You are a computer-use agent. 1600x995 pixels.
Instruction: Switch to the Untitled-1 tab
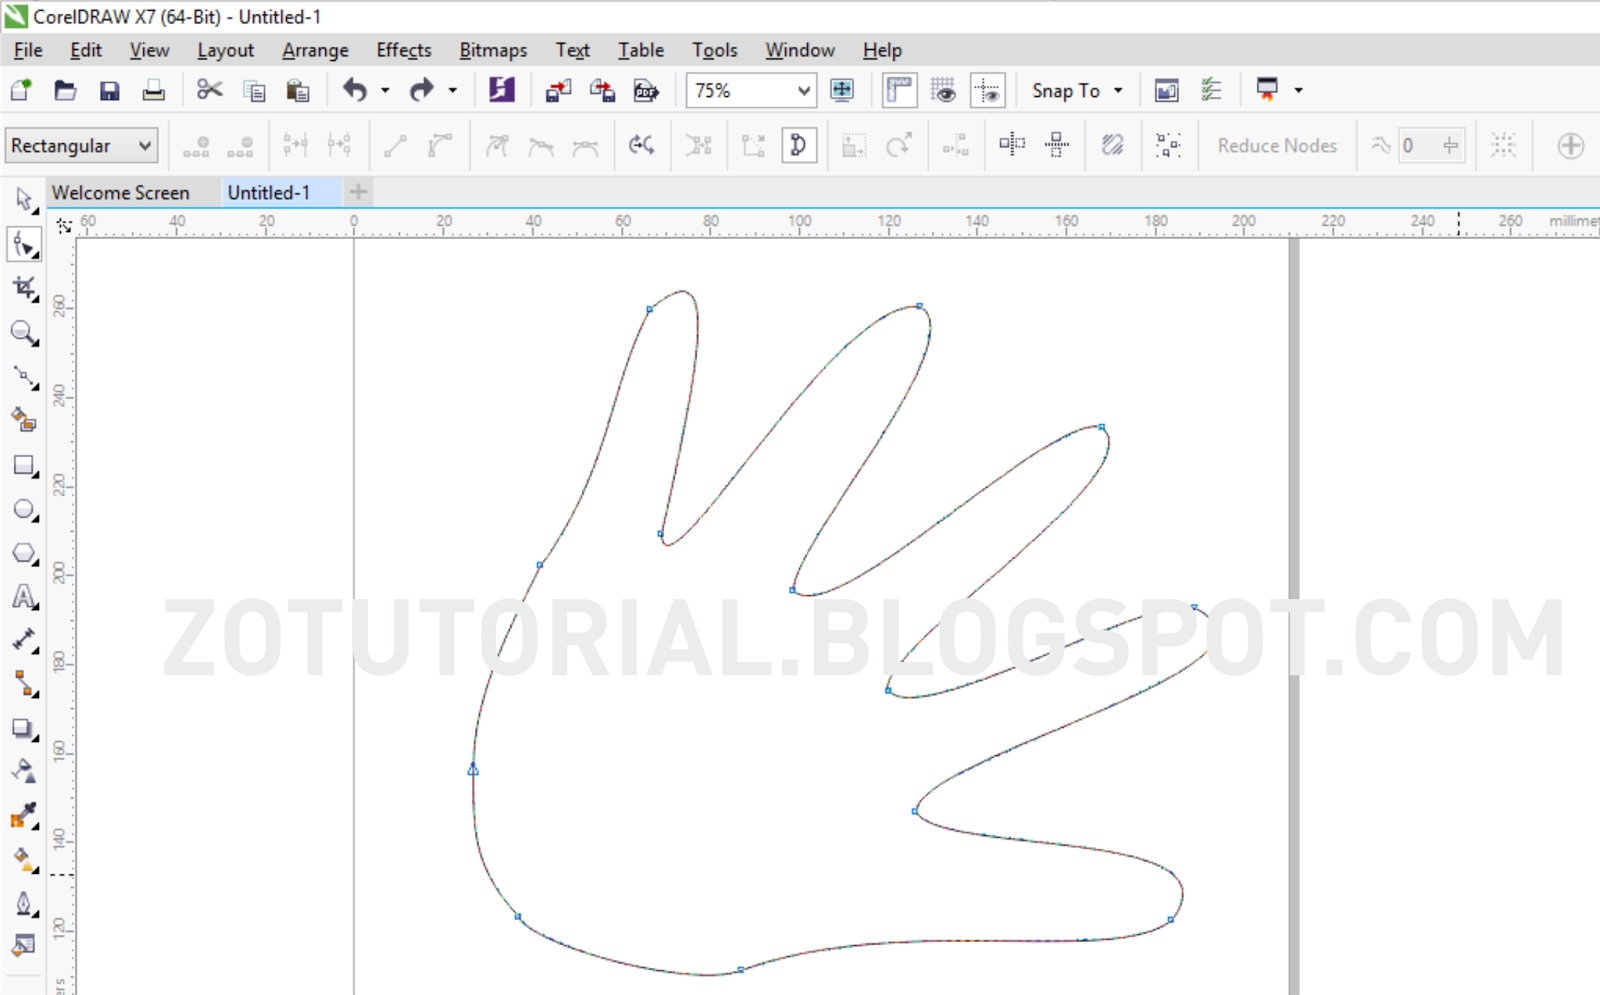pos(269,192)
